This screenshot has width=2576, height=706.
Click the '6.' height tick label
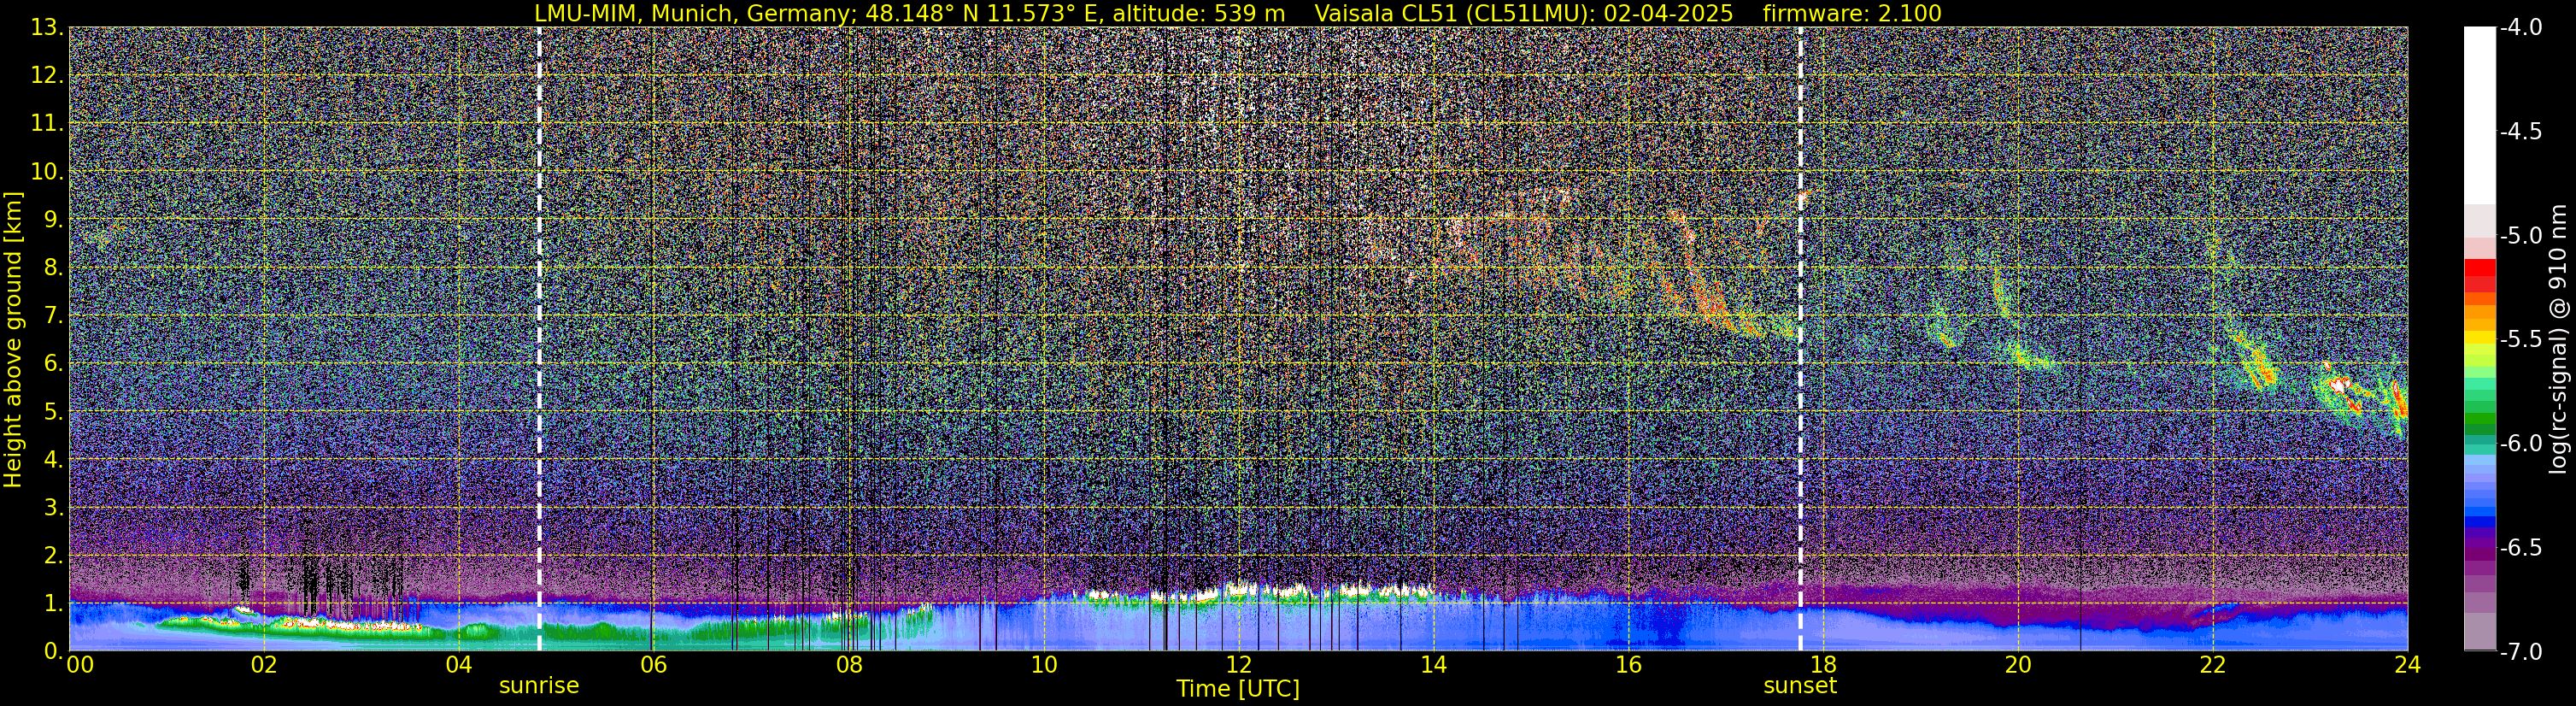54,364
